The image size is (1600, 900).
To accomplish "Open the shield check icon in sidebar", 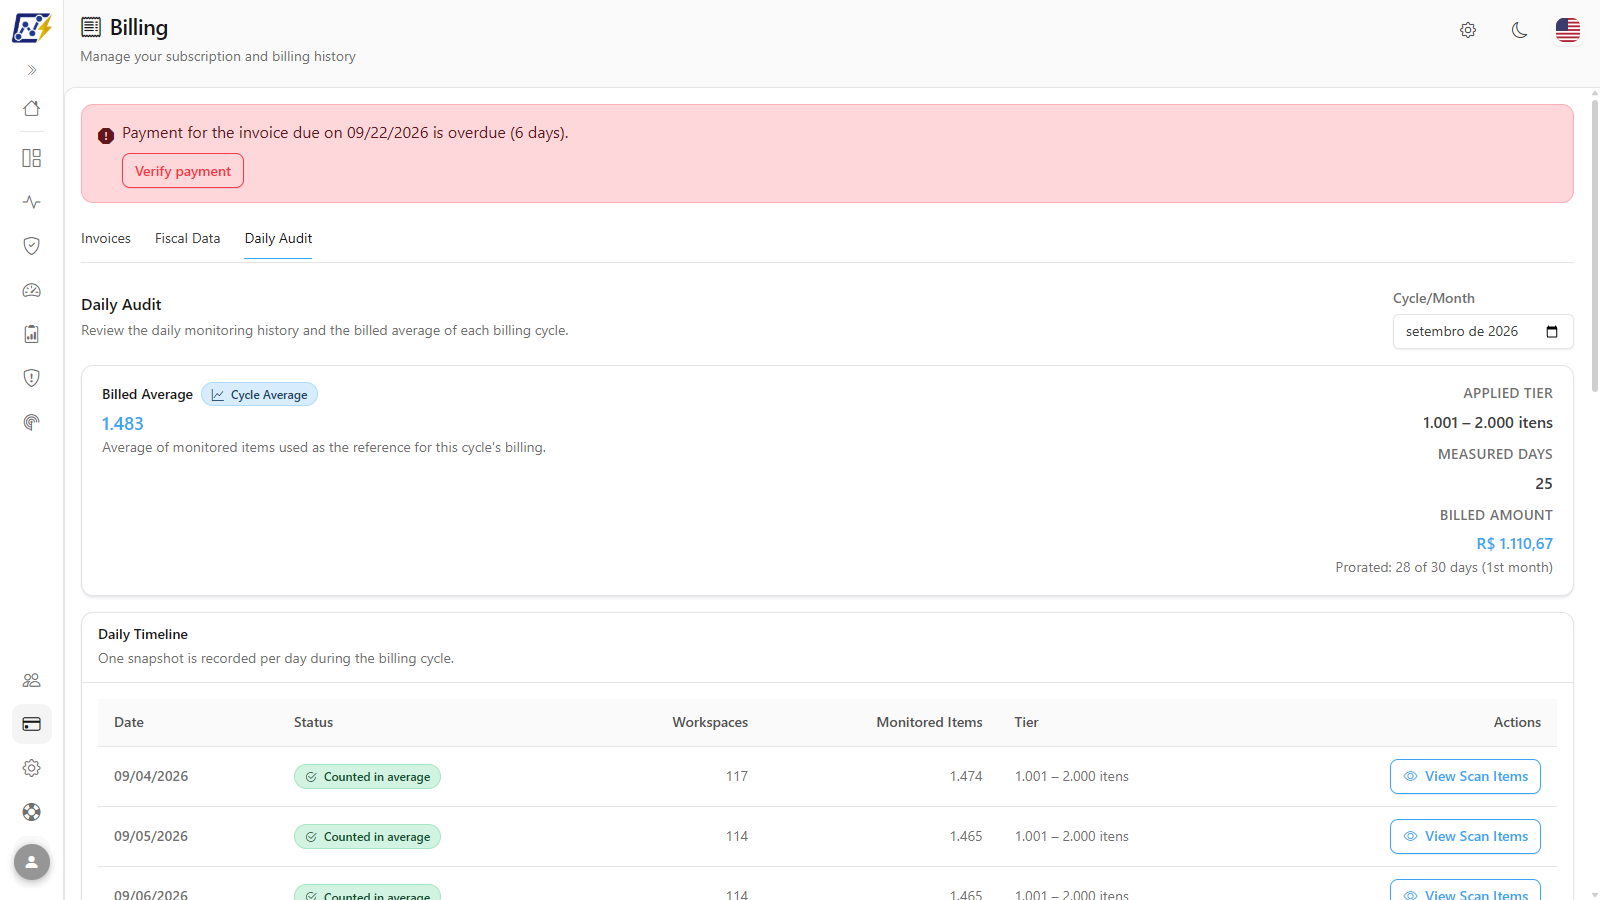I will (x=32, y=246).
